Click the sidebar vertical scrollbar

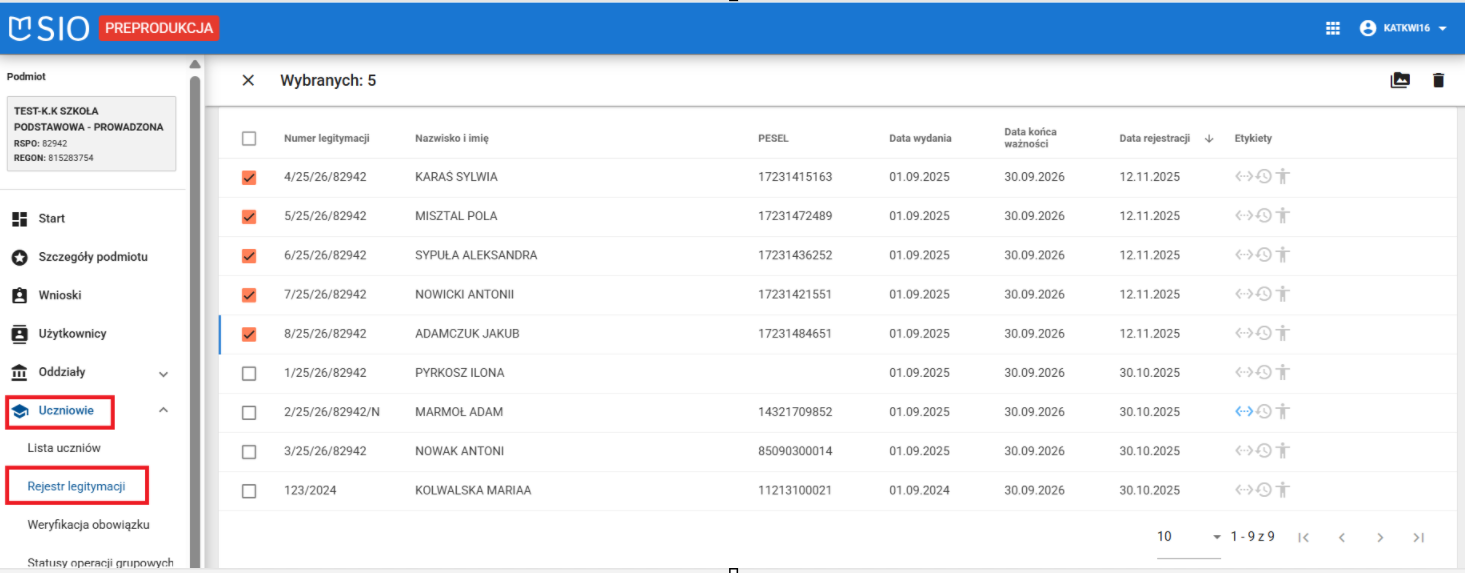point(195,300)
